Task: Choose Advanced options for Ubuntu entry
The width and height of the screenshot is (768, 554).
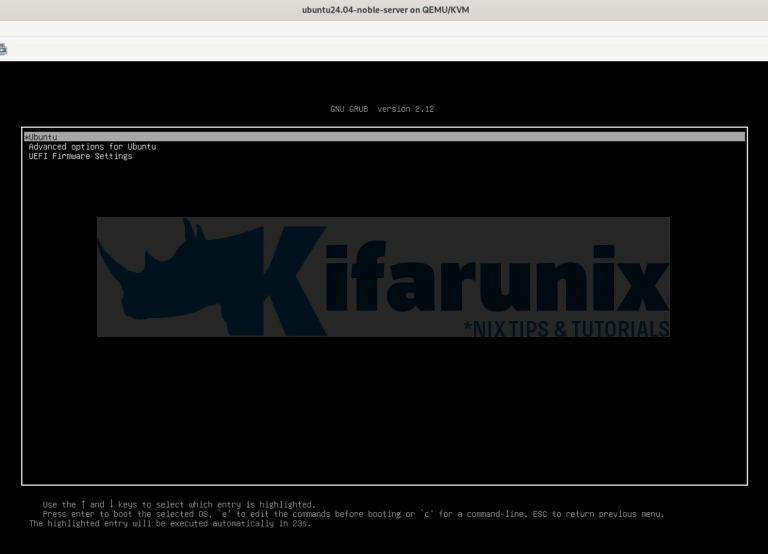Action: 92,146
